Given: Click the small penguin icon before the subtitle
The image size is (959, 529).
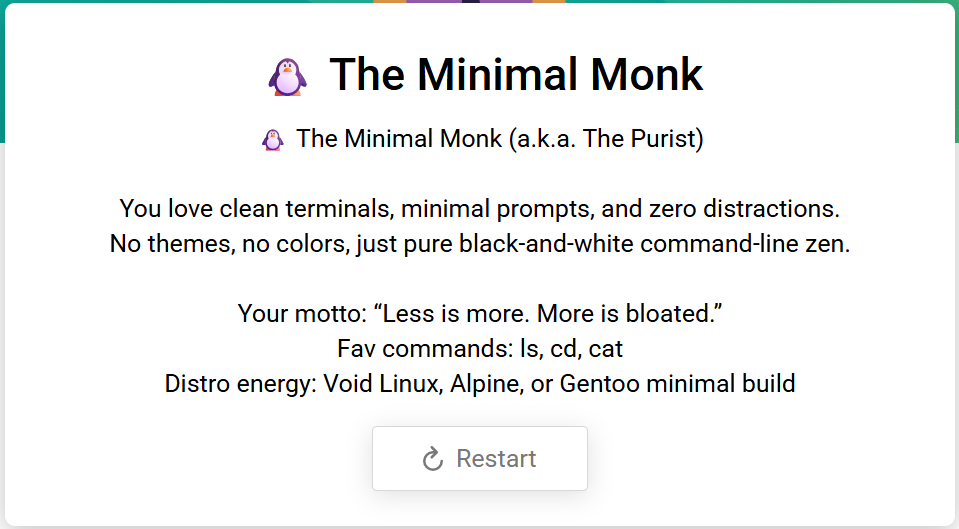Looking at the screenshot, I should 273,139.
